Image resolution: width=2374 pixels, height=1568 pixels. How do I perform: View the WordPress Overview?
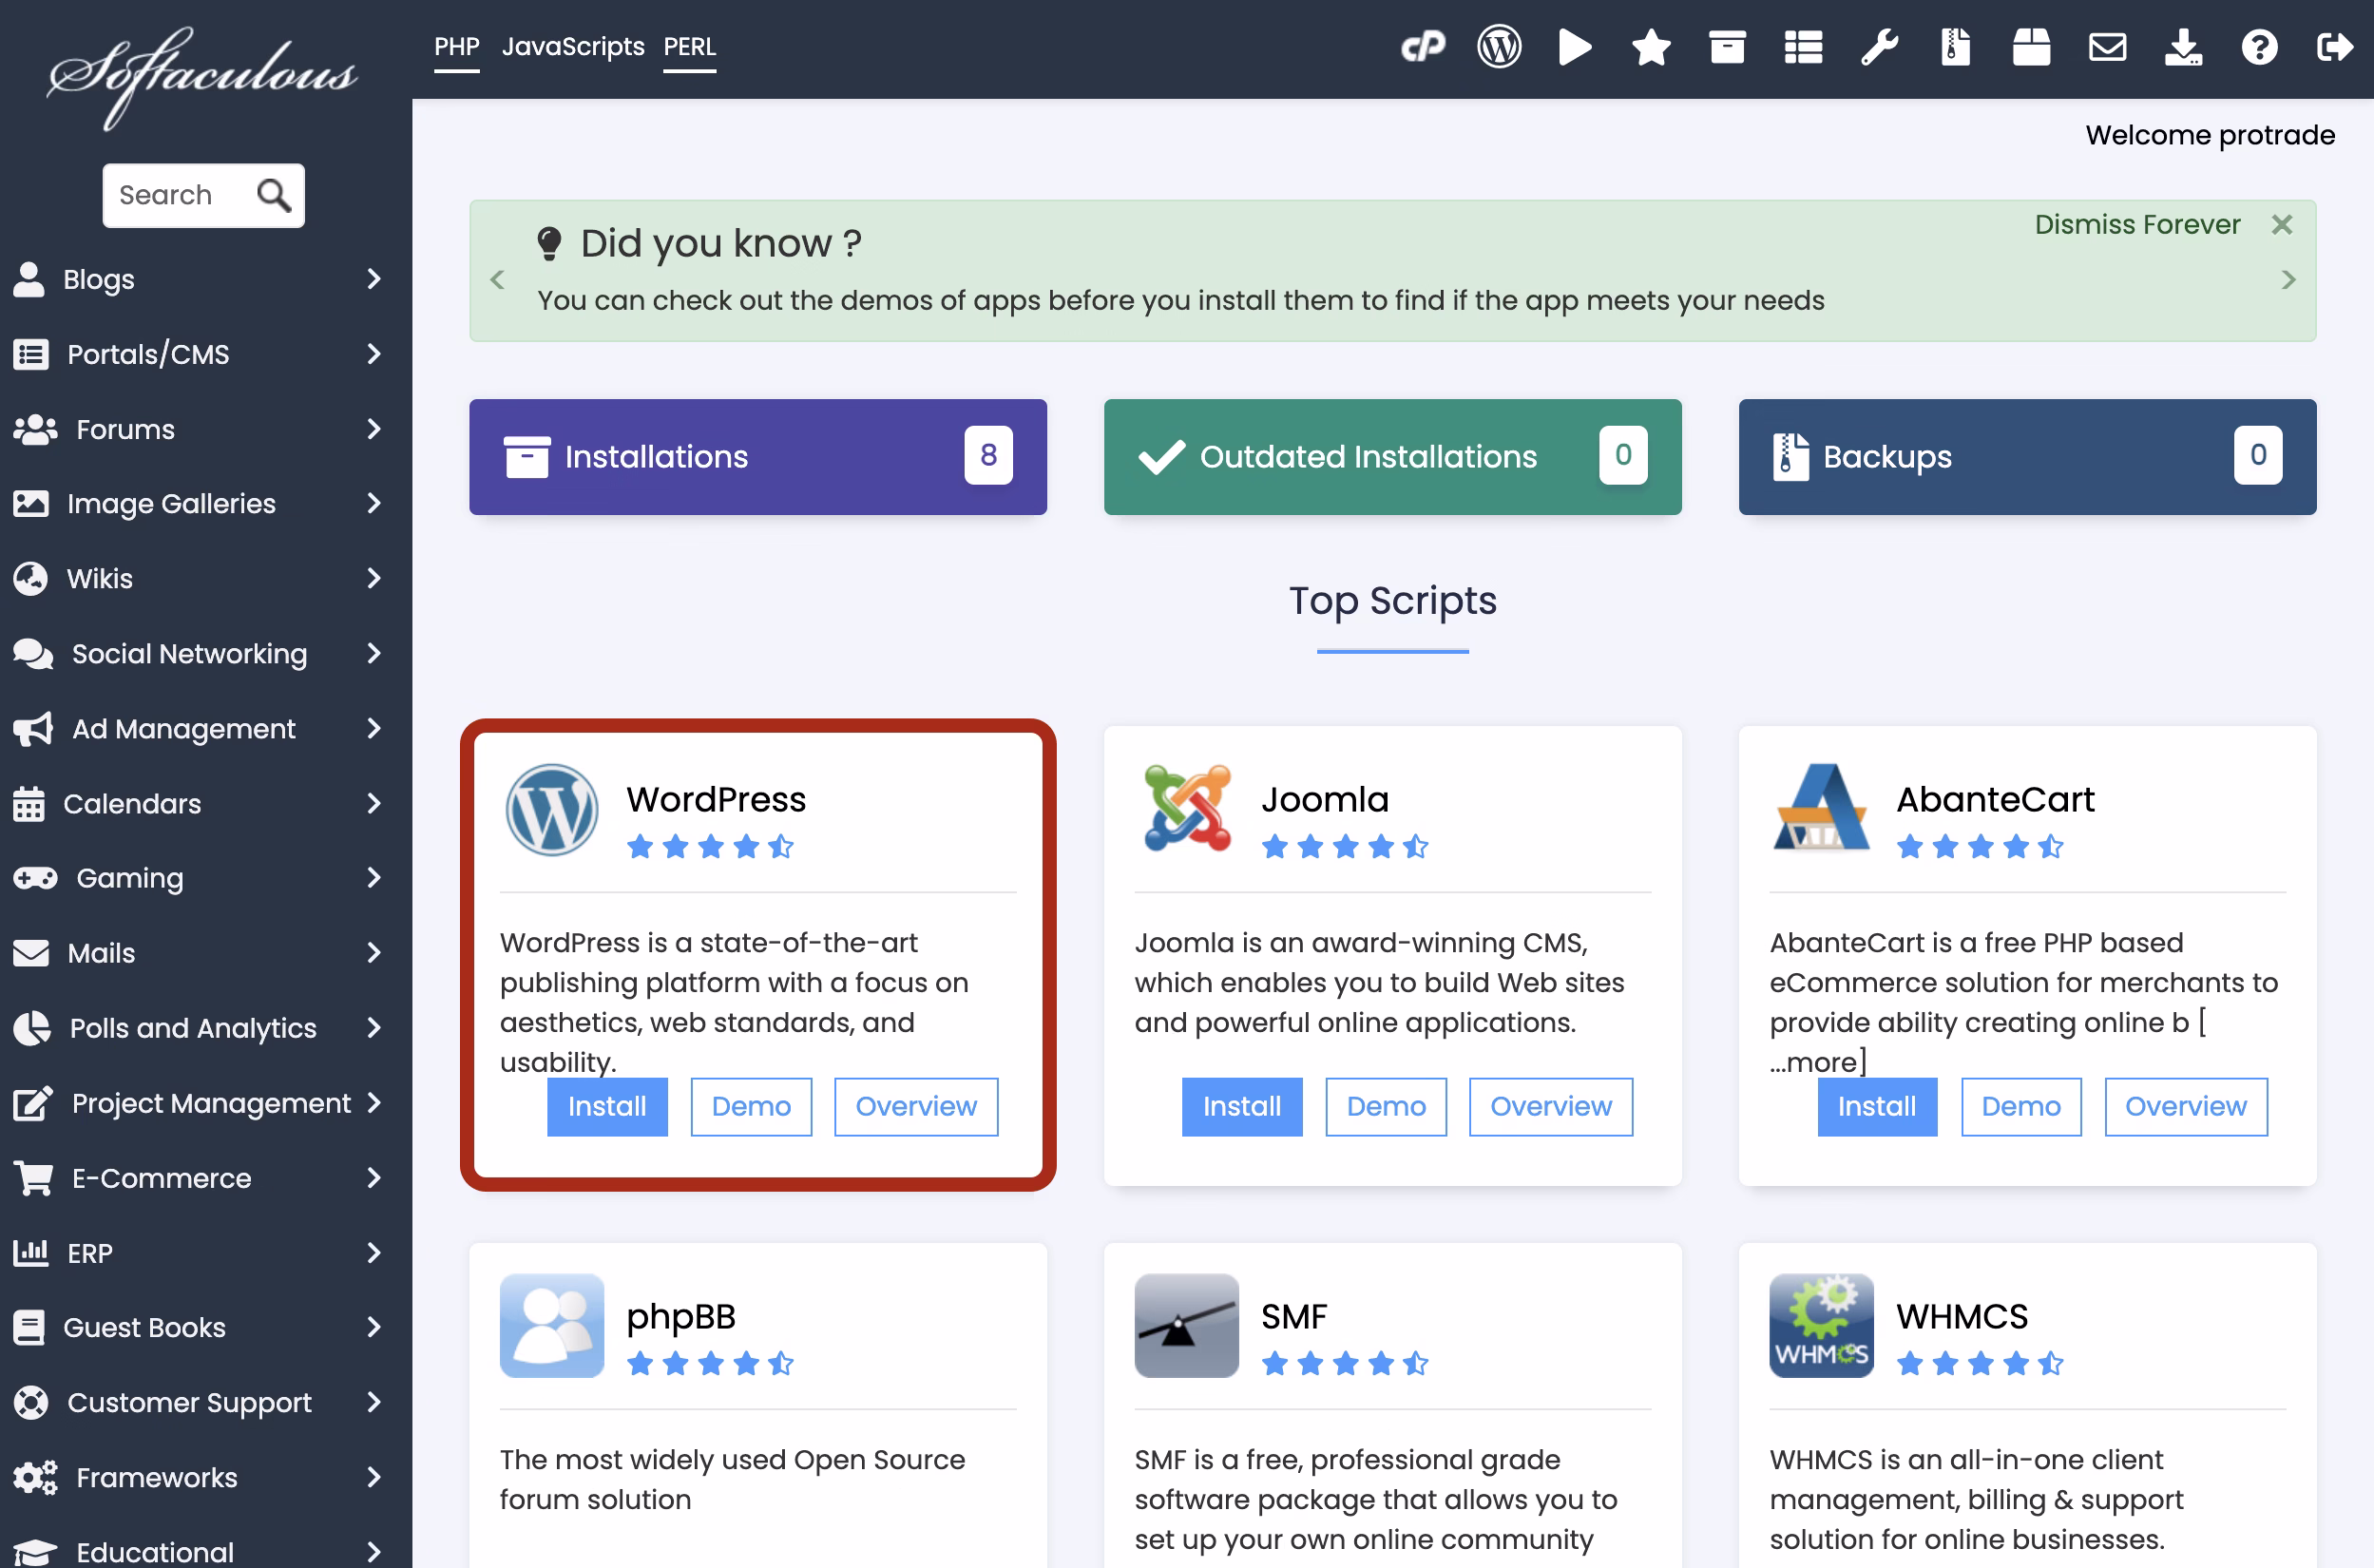pos(916,1106)
